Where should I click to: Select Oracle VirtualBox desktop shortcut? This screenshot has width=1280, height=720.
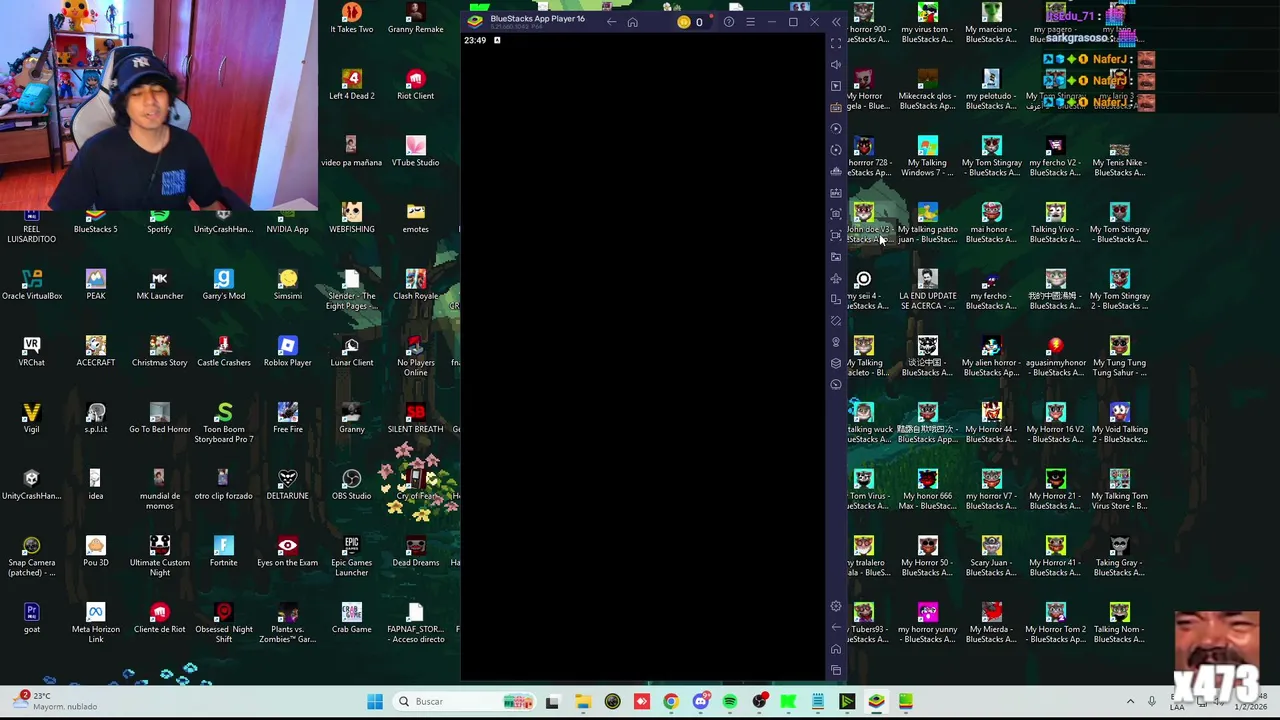(32, 285)
